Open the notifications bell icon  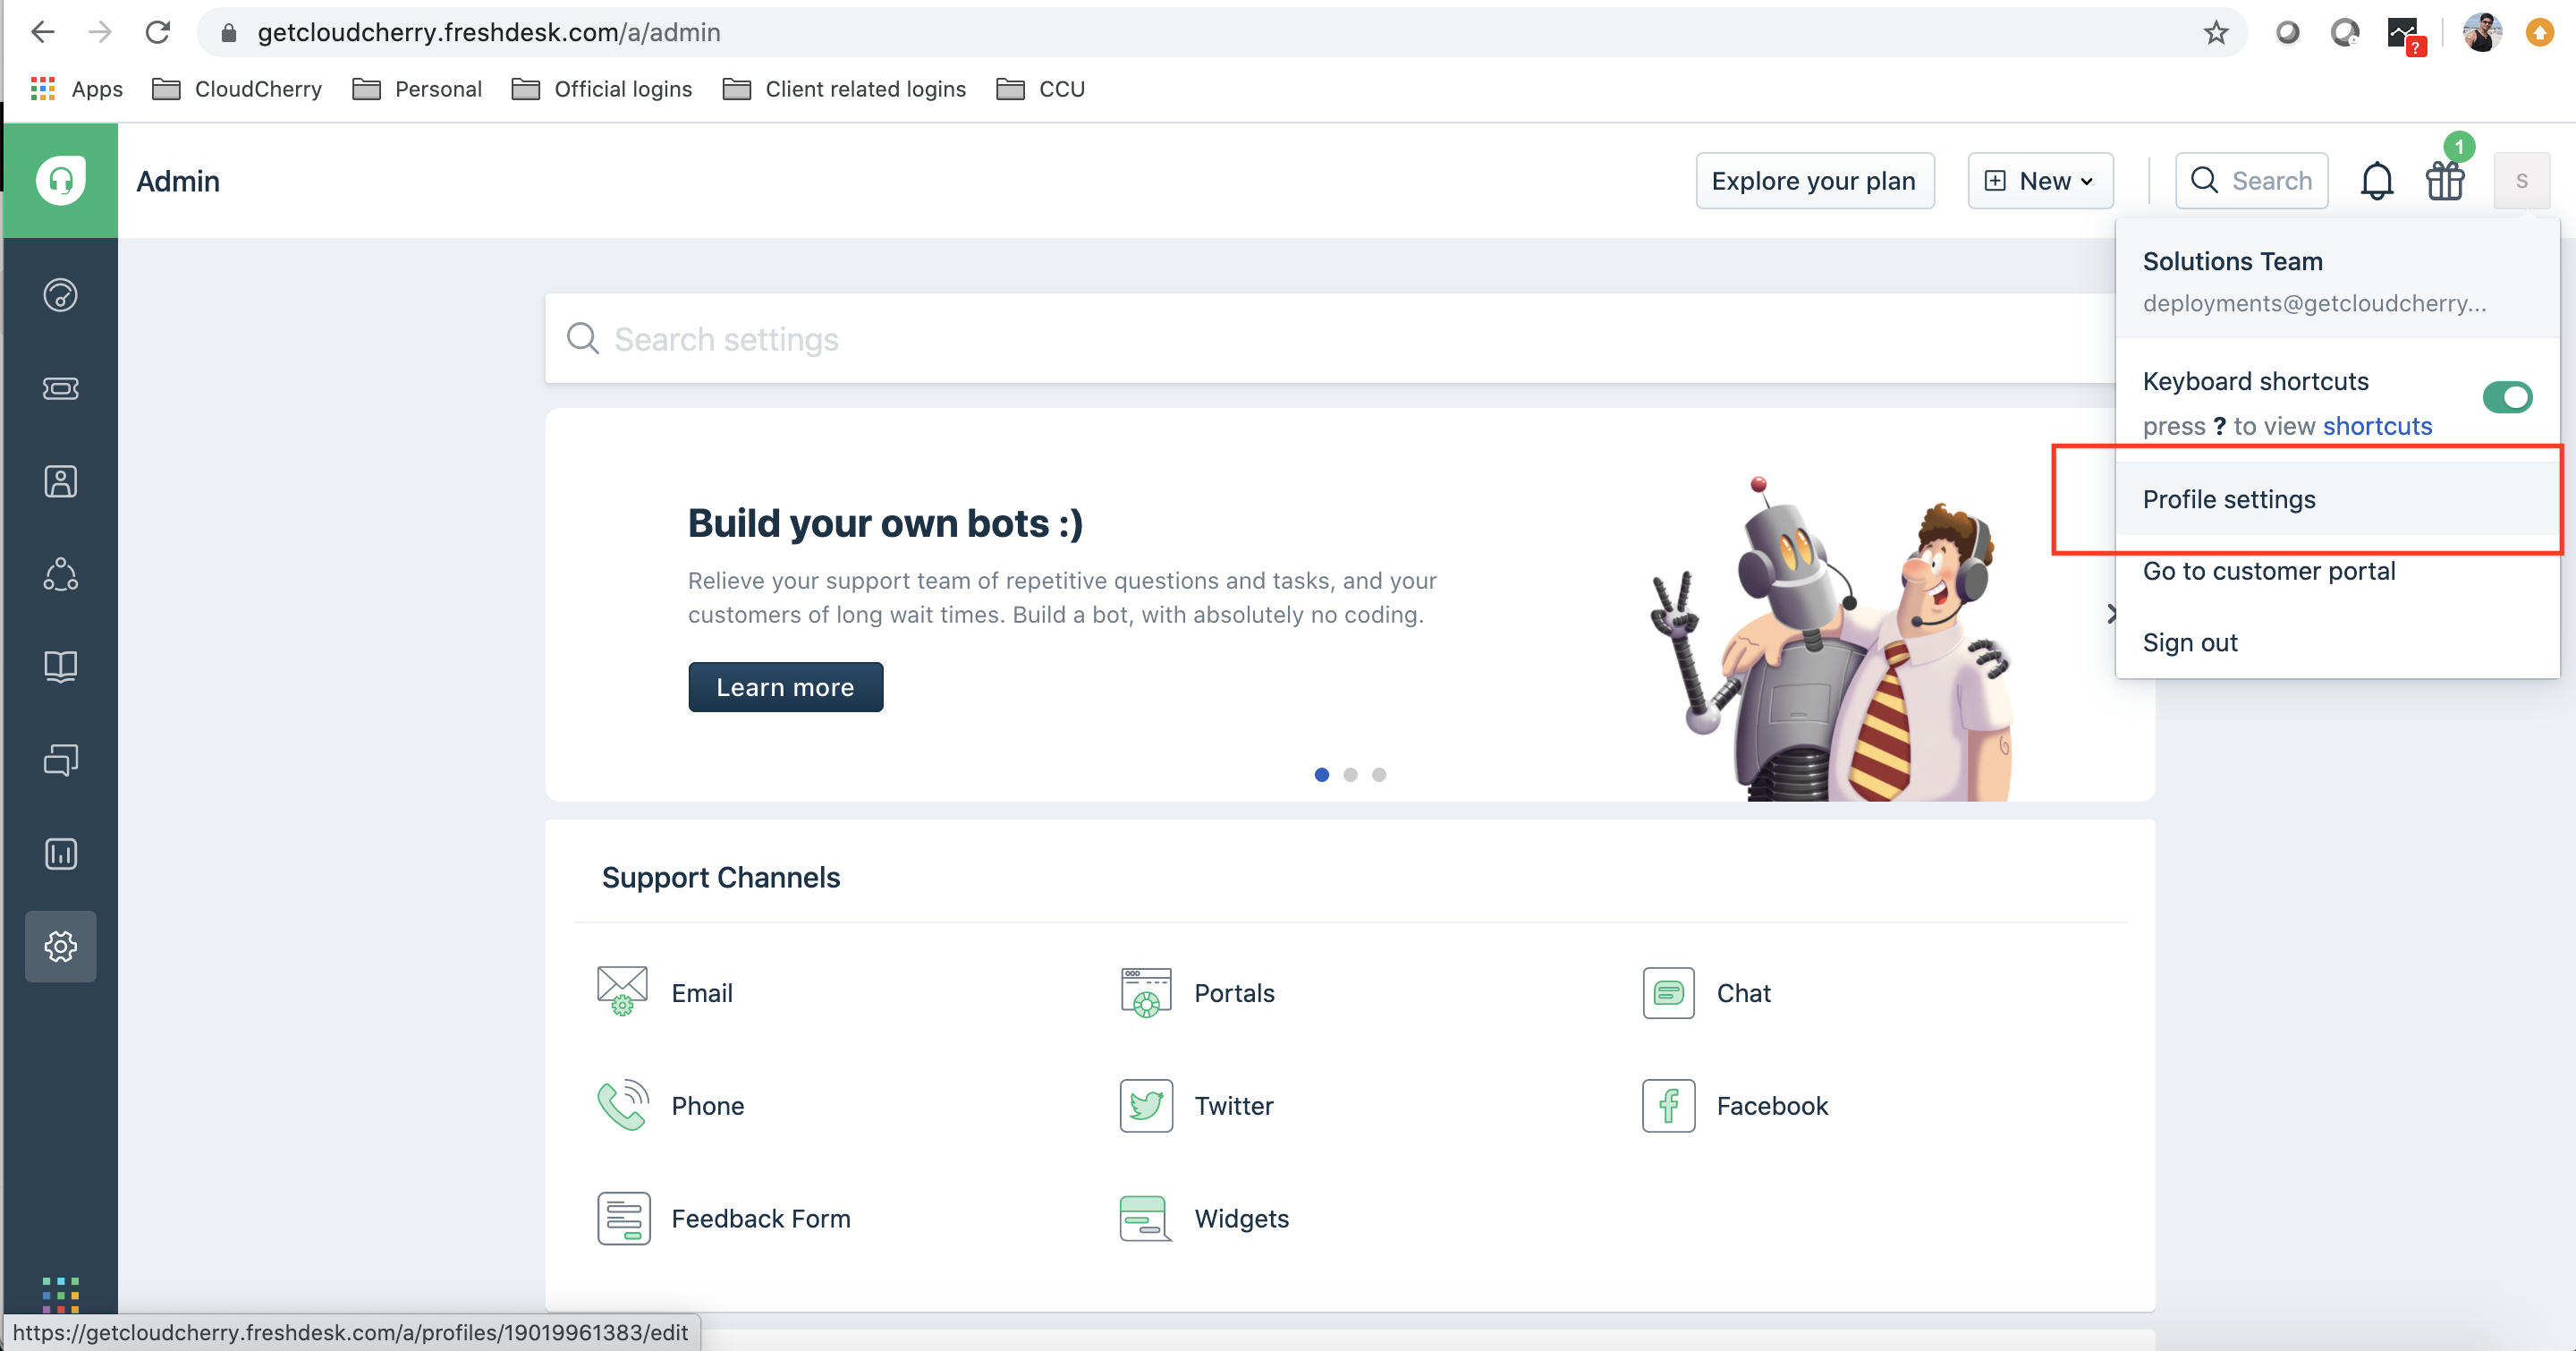point(2377,181)
